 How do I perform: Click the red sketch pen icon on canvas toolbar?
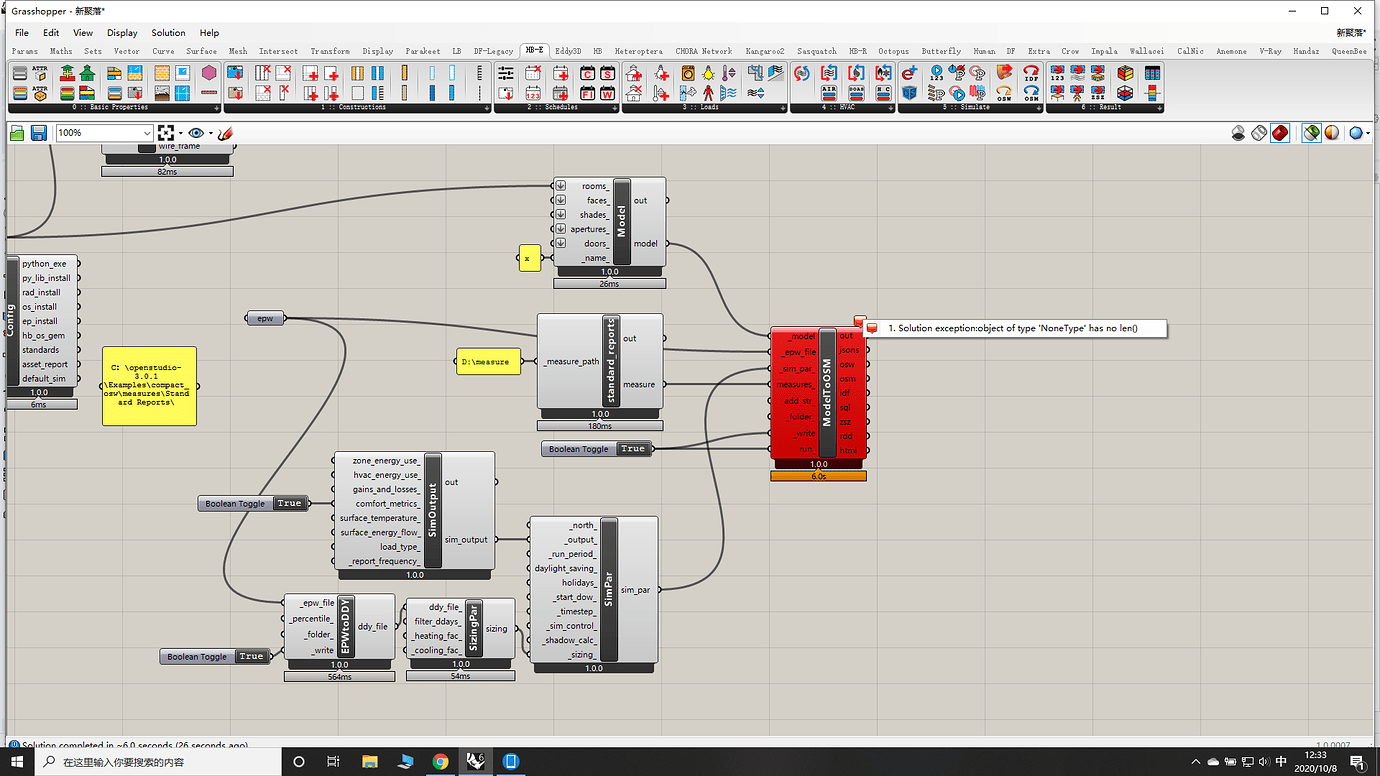tap(225, 132)
